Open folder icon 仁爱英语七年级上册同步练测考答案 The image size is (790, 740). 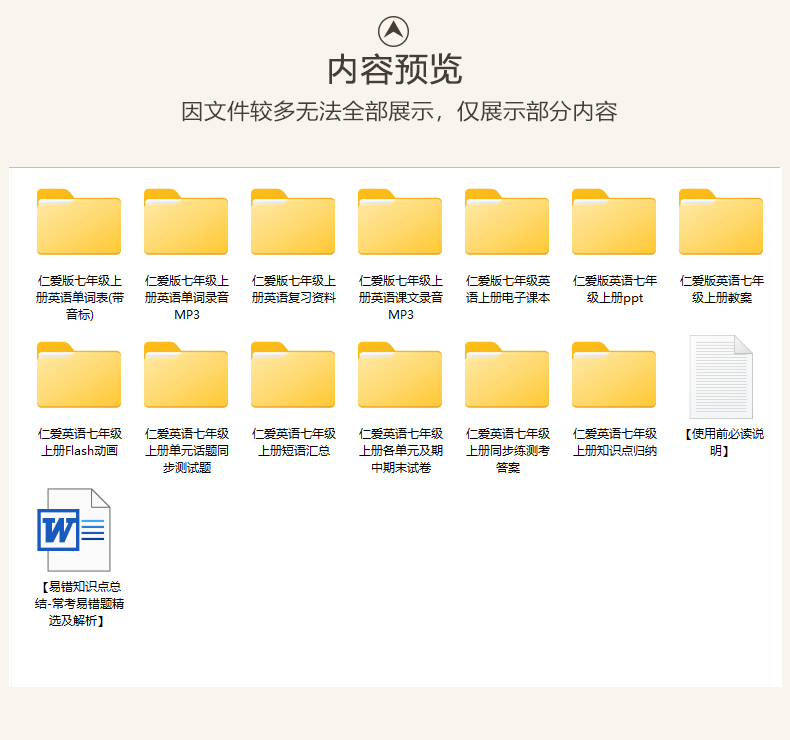(507, 375)
